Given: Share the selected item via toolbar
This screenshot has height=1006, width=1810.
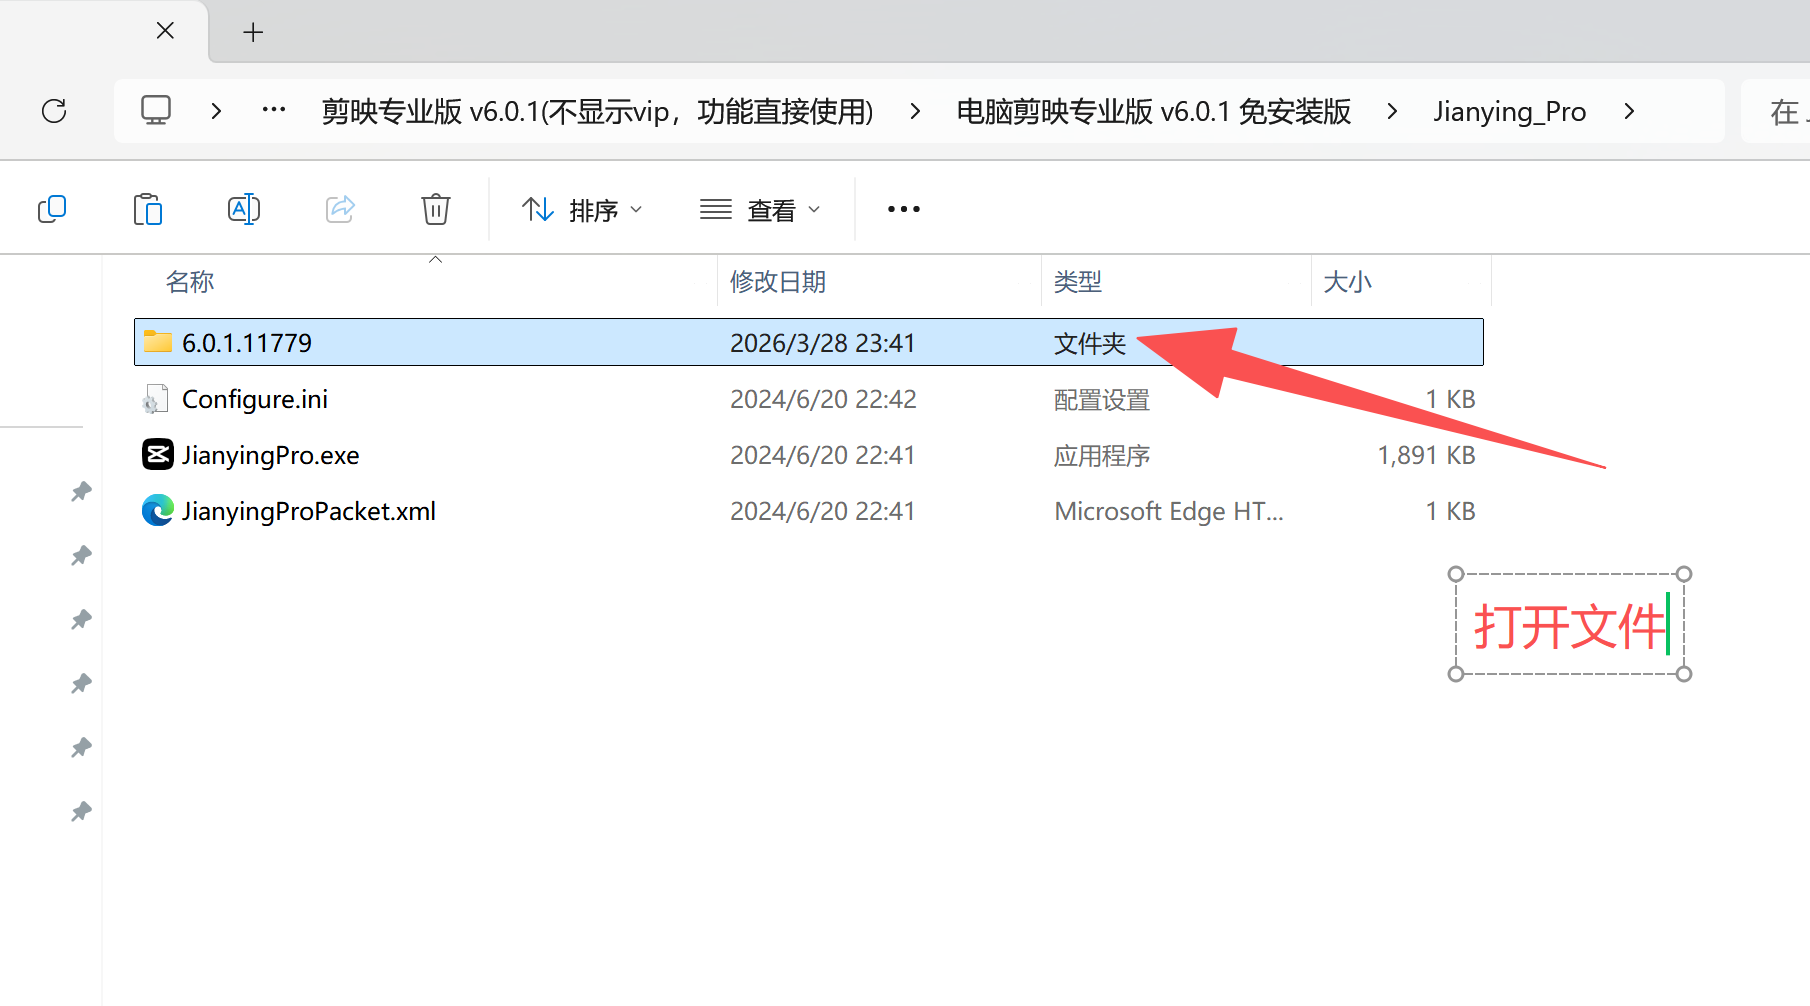Looking at the screenshot, I should click(x=340, y=209).
